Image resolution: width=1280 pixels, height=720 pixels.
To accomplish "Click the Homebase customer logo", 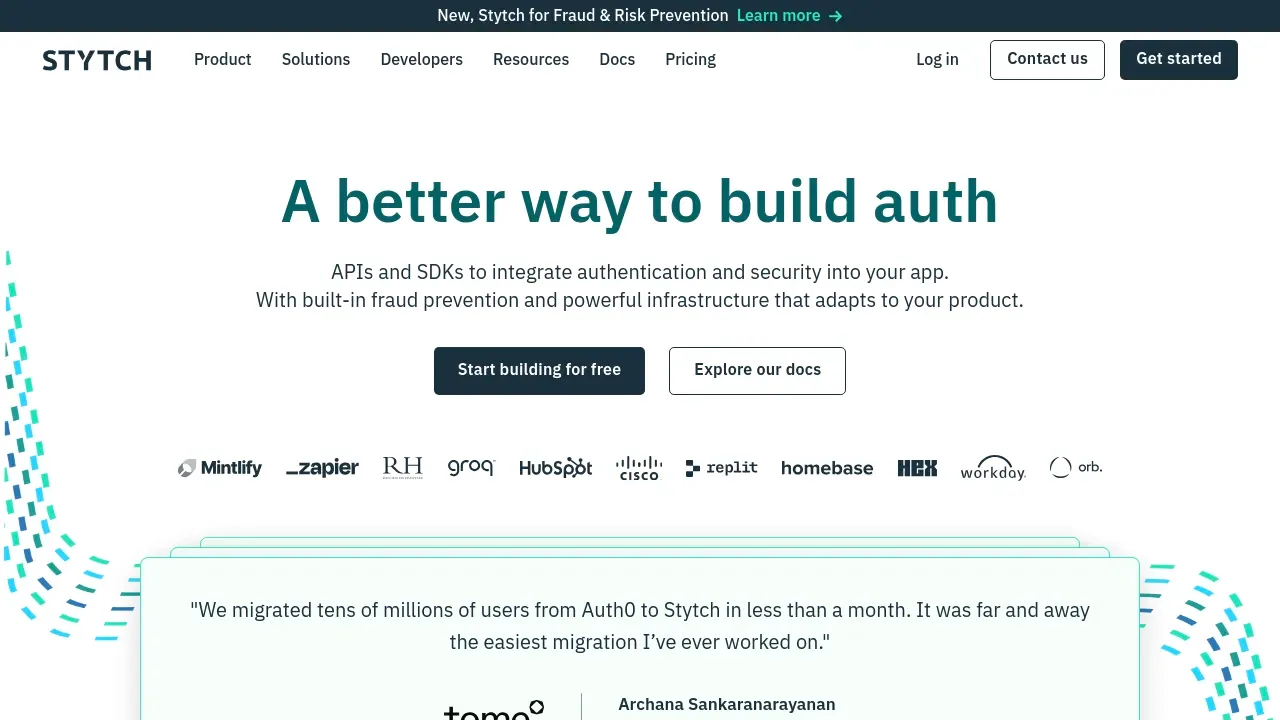I will click(827, 468).
